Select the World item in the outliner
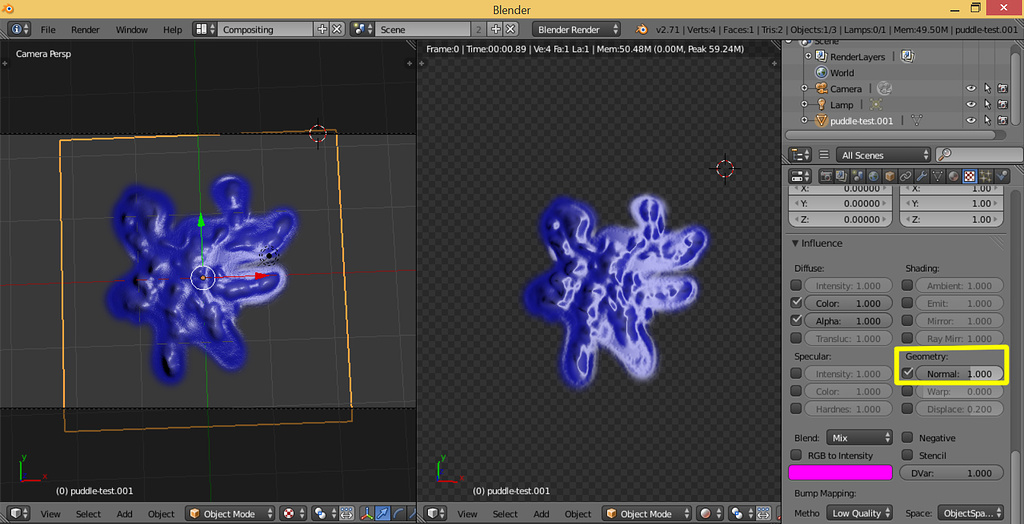The image size is (1024, 524). [842, 73]
